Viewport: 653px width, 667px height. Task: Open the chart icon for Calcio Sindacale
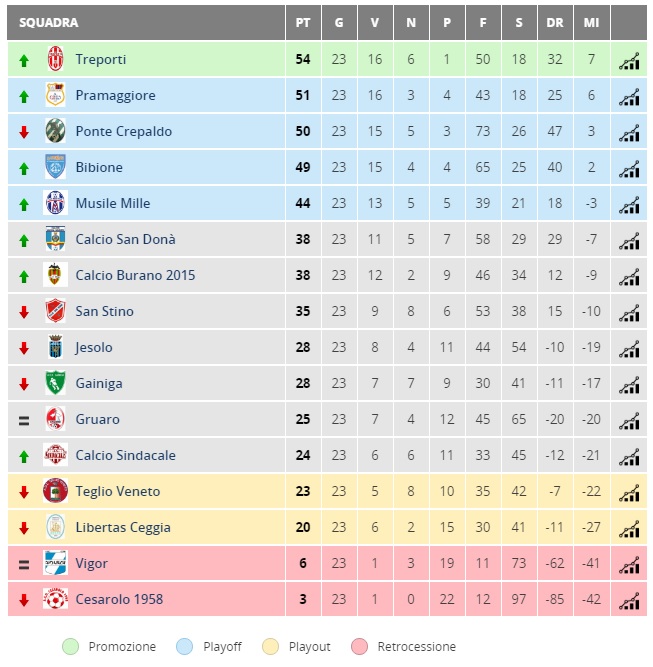tap(629, 457)
